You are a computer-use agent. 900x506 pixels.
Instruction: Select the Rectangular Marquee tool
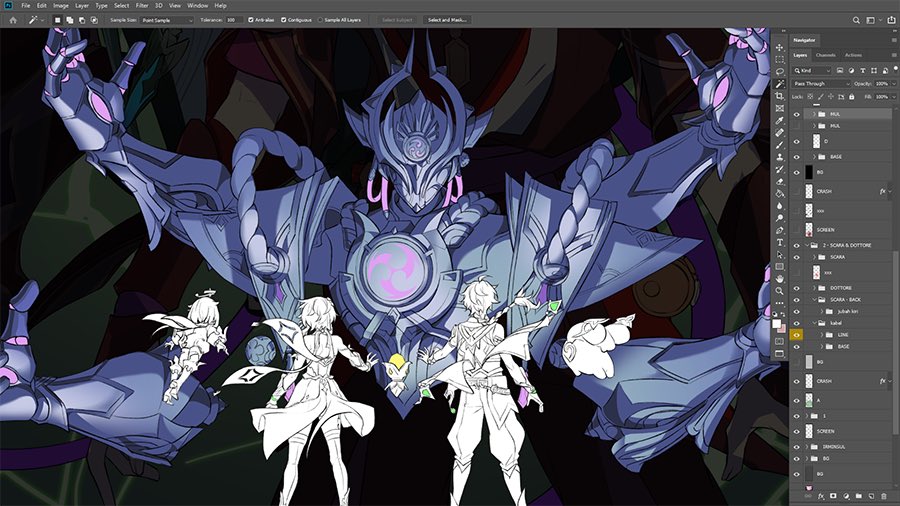[x=779, y=60]
